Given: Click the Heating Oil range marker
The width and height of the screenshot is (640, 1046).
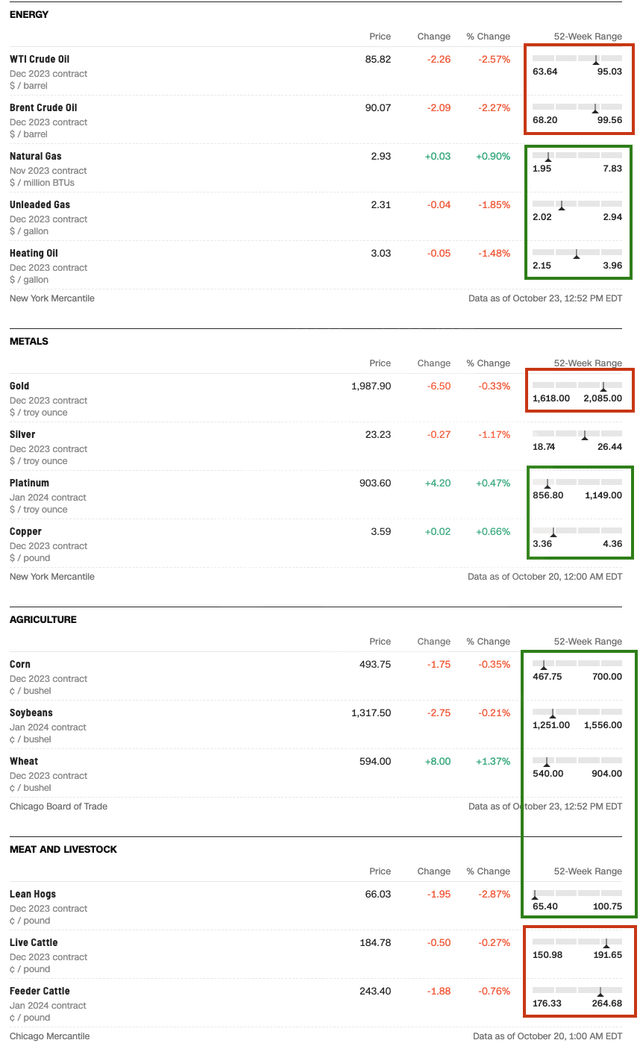Looking at the screenshot, I should [576, 254].
